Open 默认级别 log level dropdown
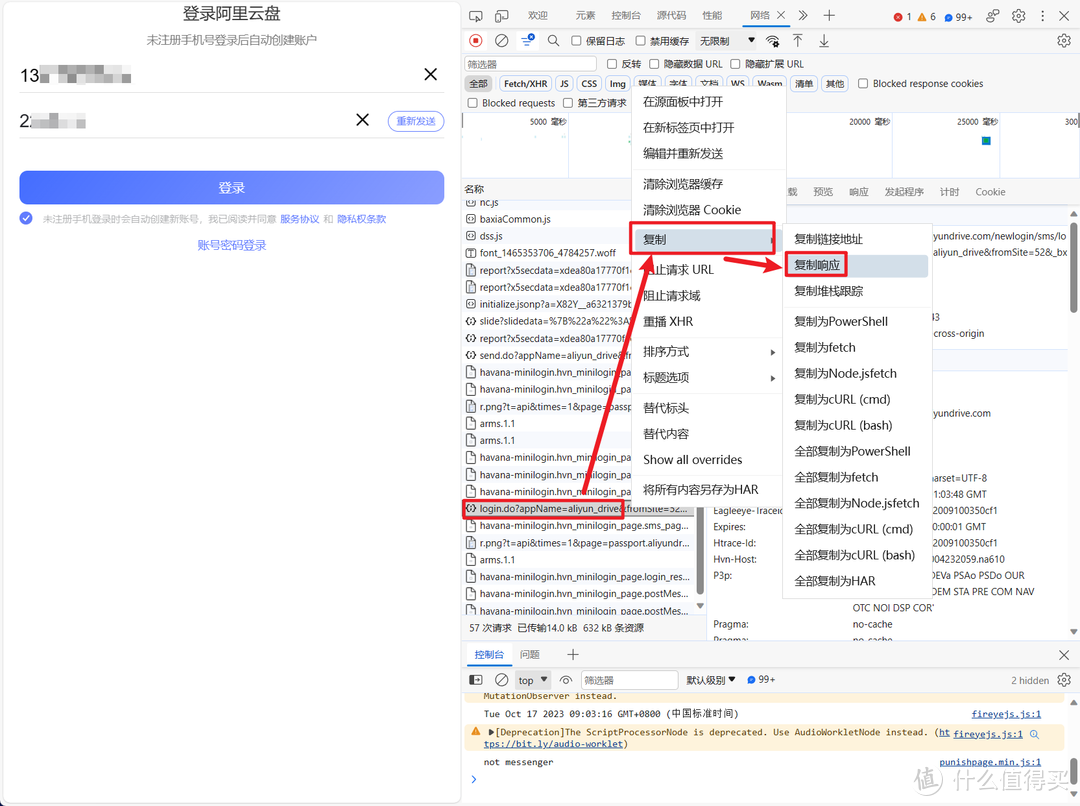 point(711,680)
